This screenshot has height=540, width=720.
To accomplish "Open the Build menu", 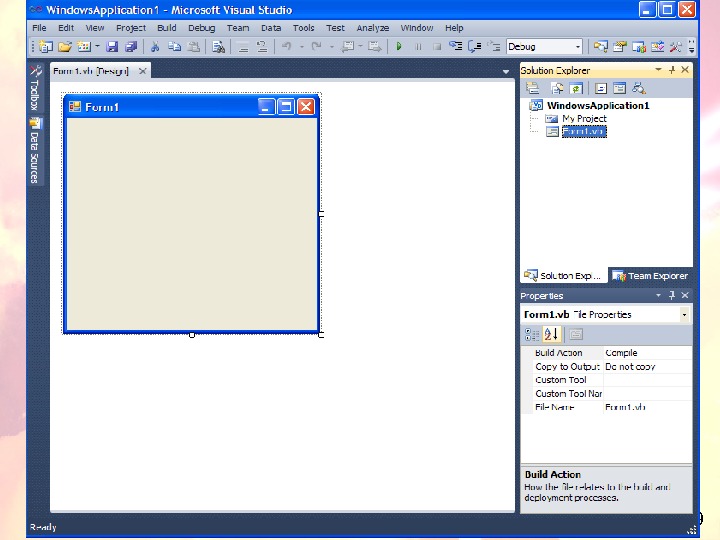I will coord(167,28).
